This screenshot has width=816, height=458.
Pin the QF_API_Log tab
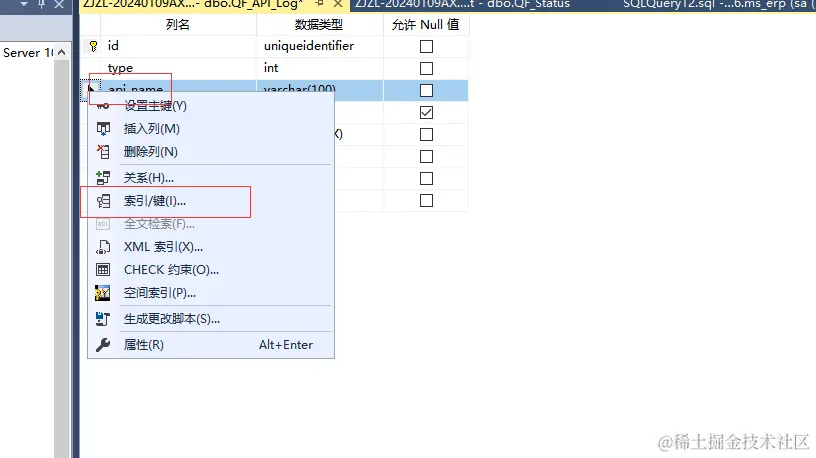pos(320,4)
